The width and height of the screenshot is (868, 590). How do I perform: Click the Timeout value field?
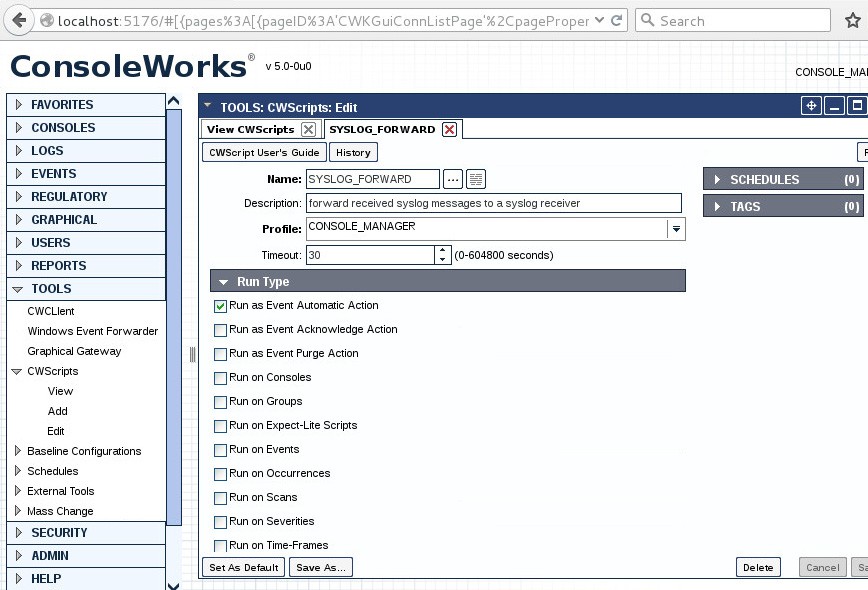pos(370,255)
